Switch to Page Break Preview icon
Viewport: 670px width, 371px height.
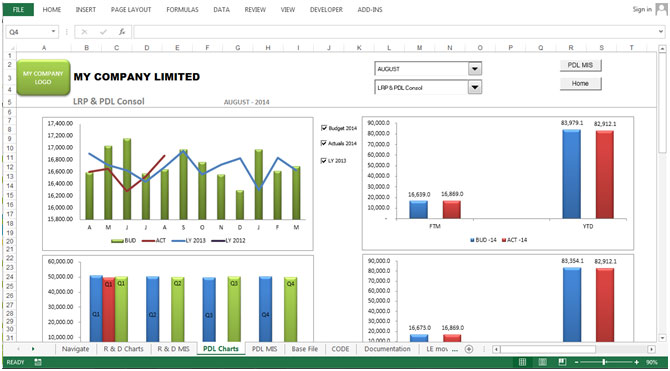pos(562,362)
